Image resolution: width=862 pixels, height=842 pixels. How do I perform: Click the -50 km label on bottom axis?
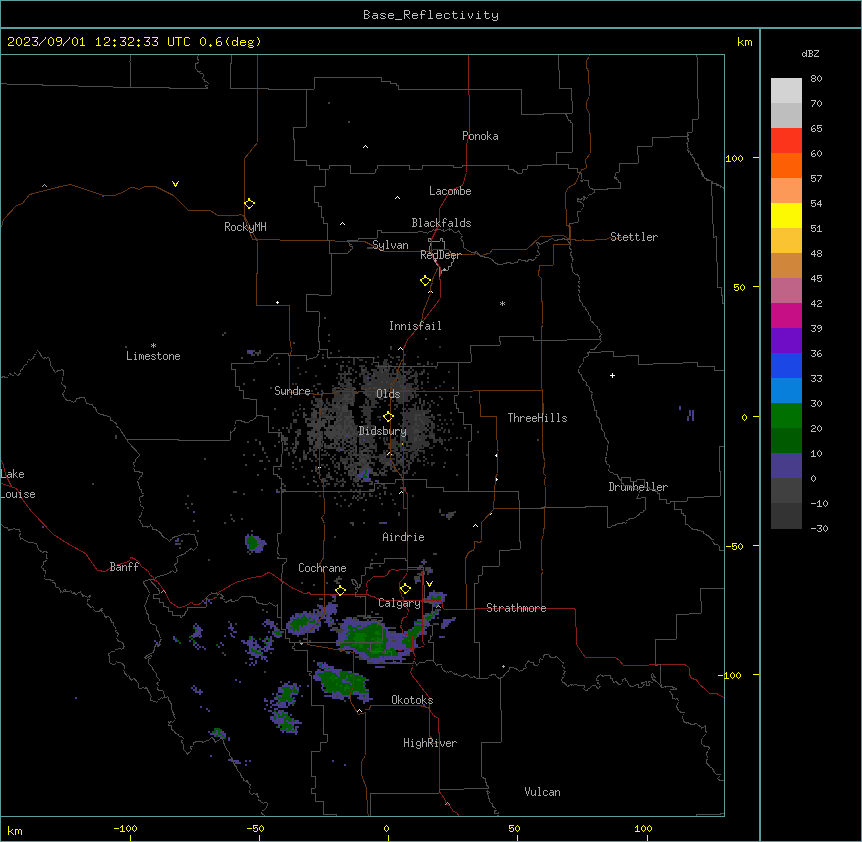(255, 828)
